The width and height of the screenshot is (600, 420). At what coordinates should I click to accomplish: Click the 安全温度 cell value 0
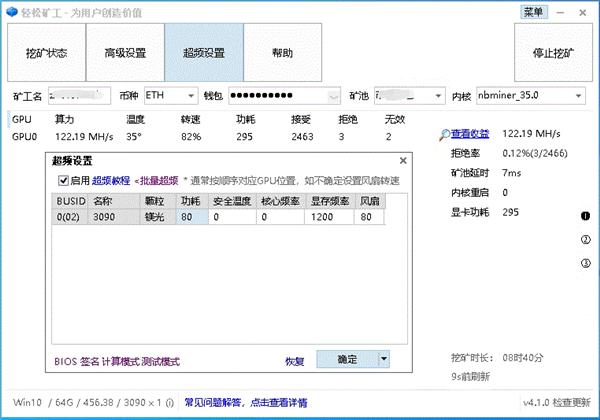(x=232, y=217)
